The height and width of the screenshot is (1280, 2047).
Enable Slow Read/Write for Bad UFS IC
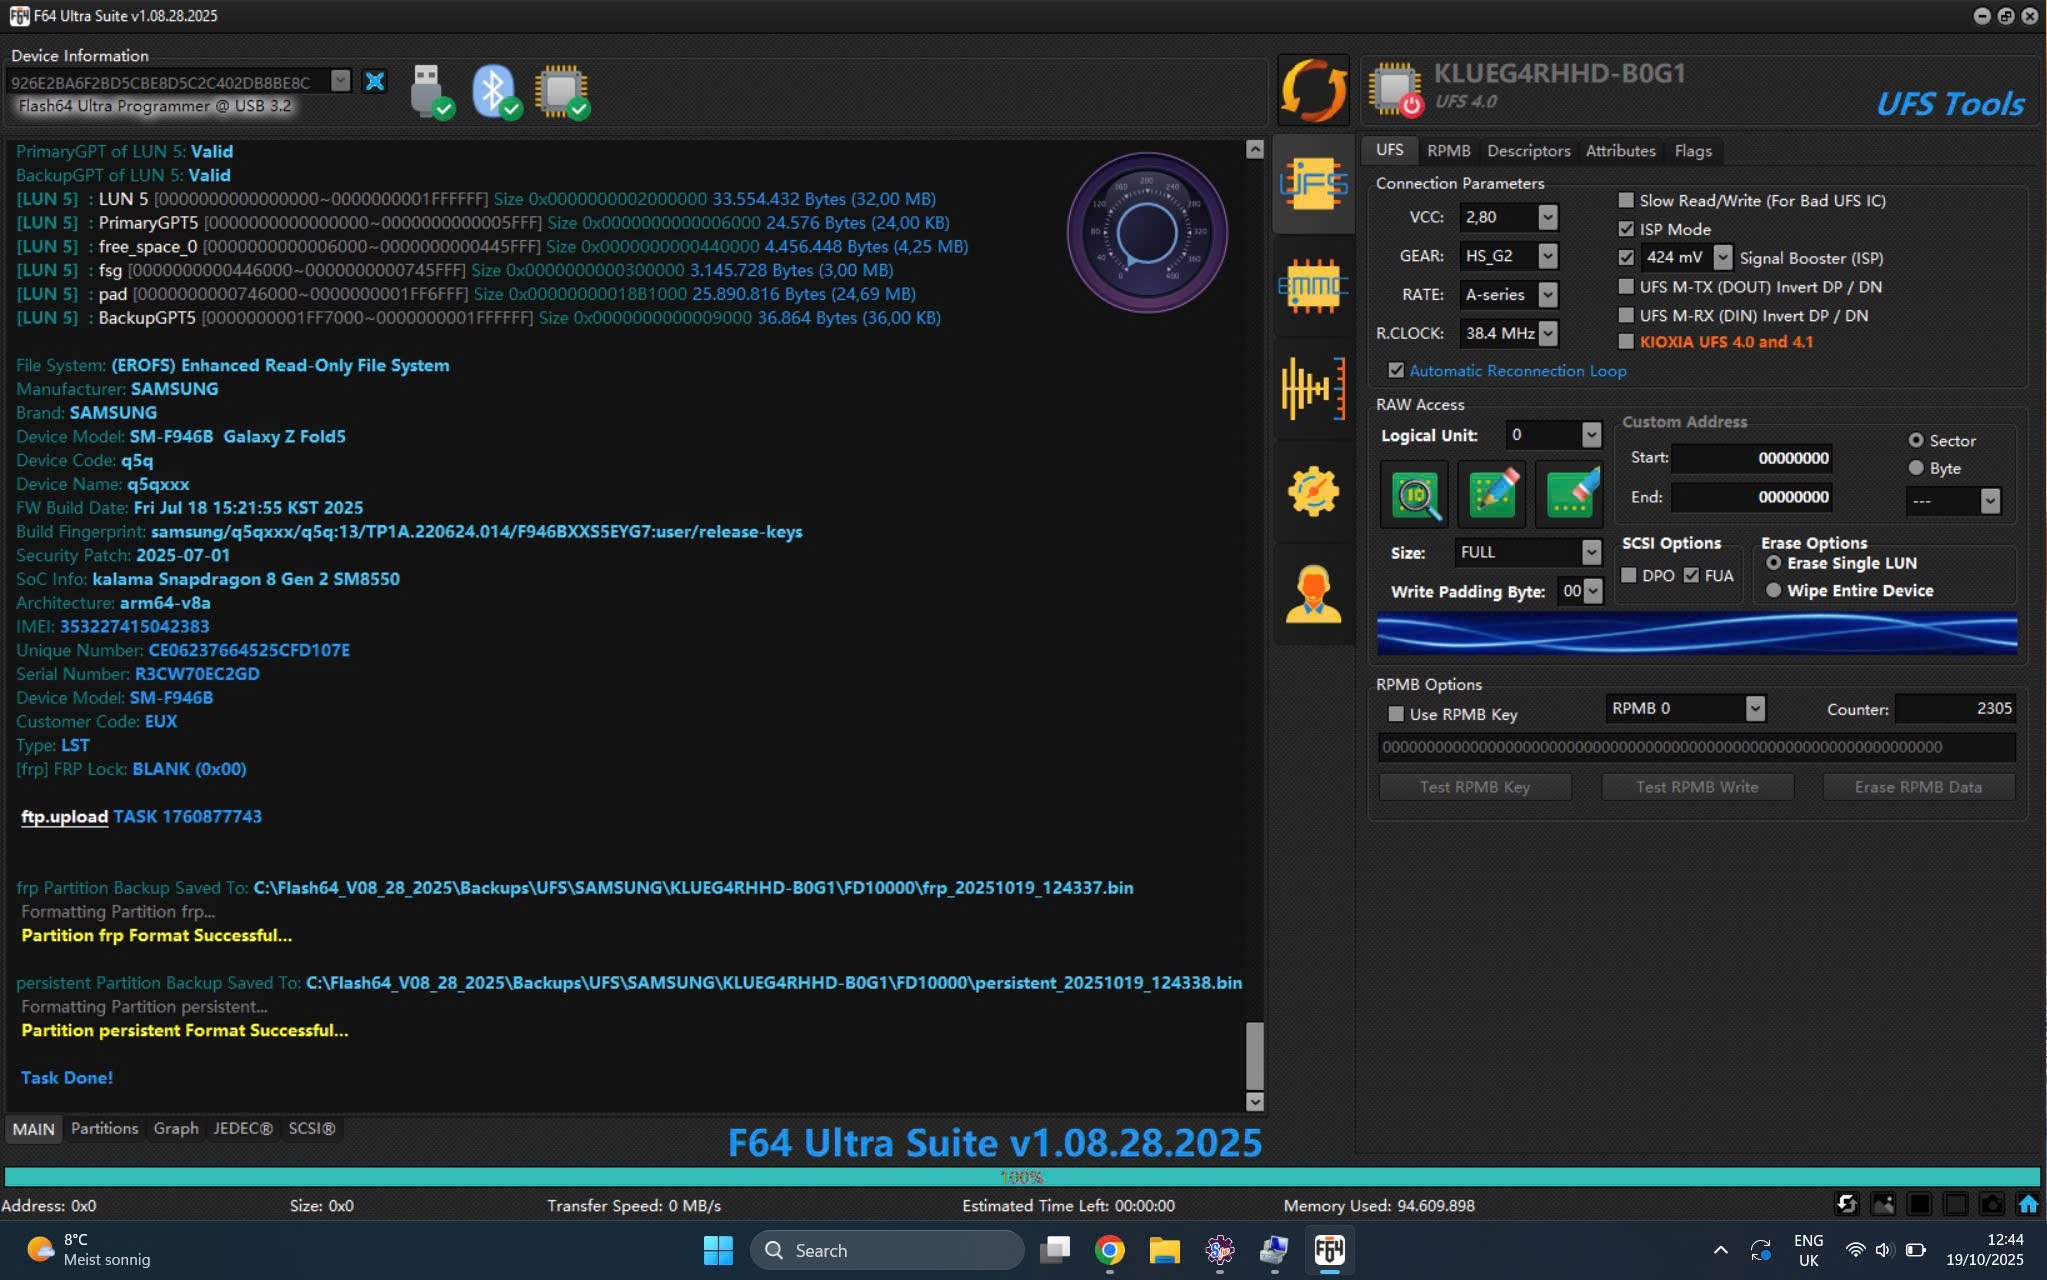pyautogui.click(x=1626, y=200)
